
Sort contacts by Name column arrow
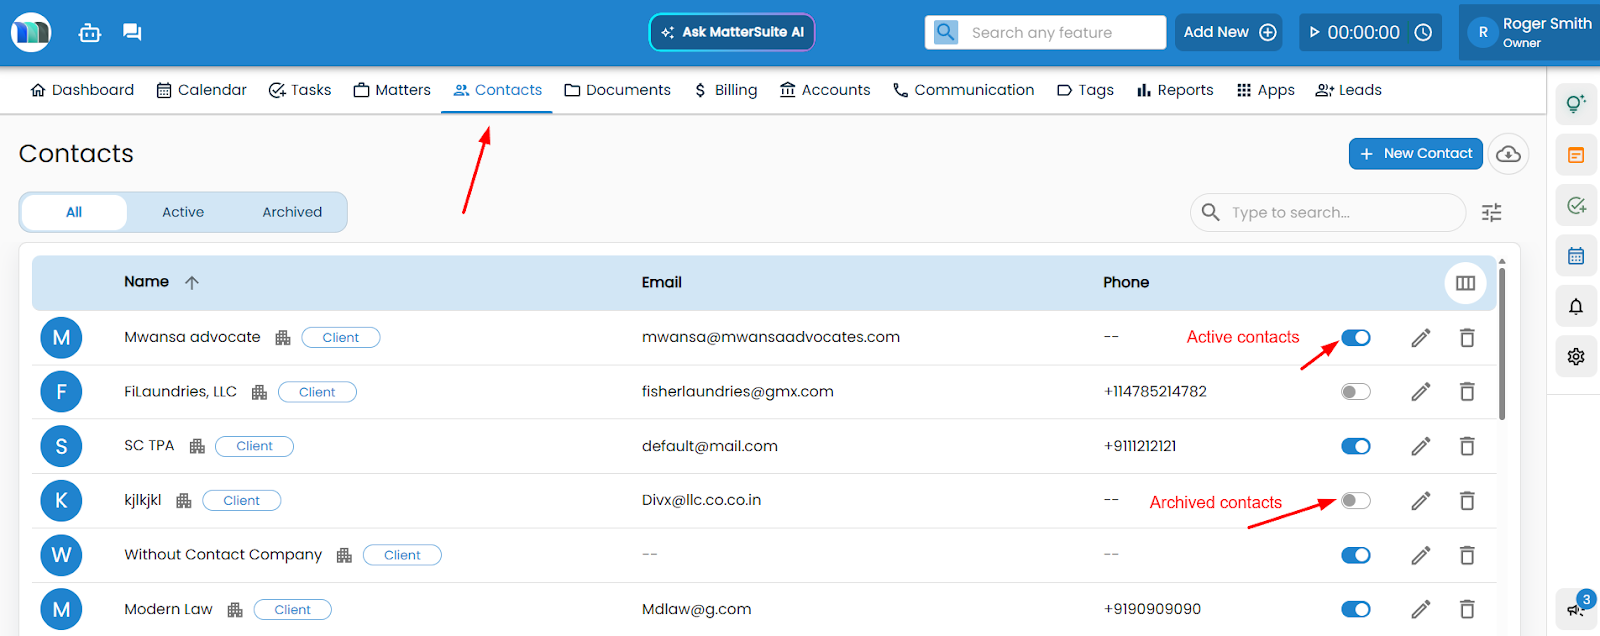pos(192,283)
